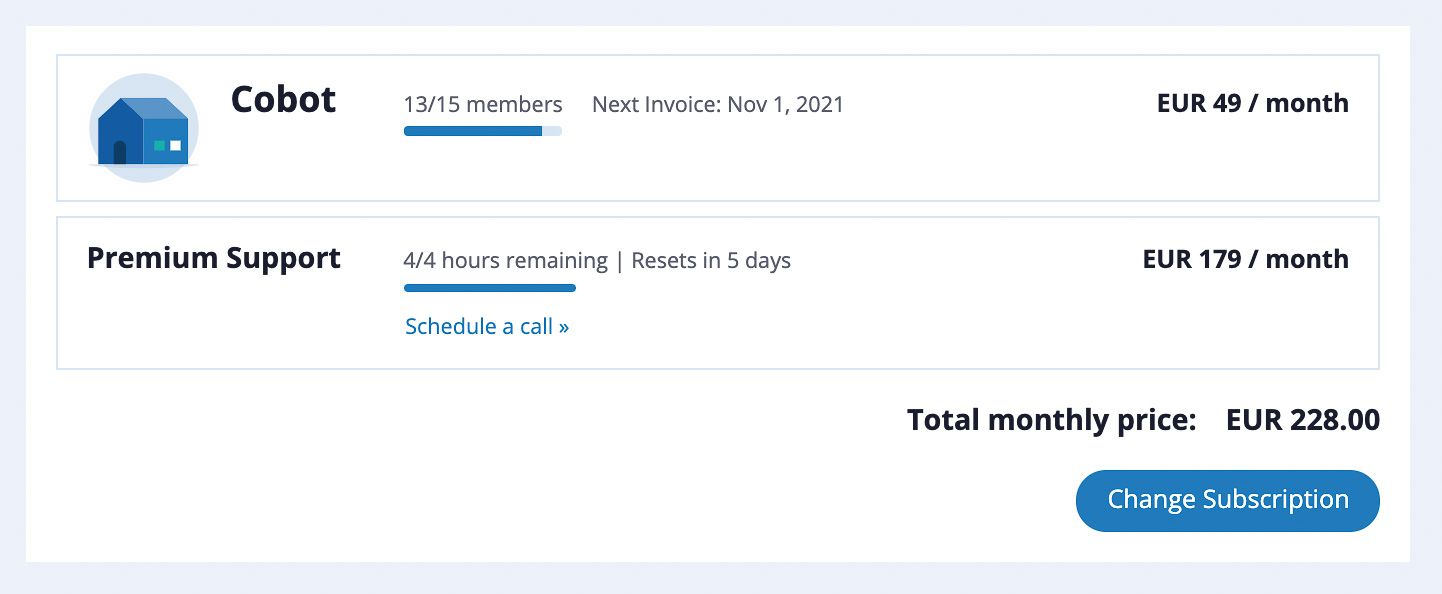Select the Cobot plan title
This screenshot has width=1442, height=594.
pyautogui.click(x=283, y=100)
